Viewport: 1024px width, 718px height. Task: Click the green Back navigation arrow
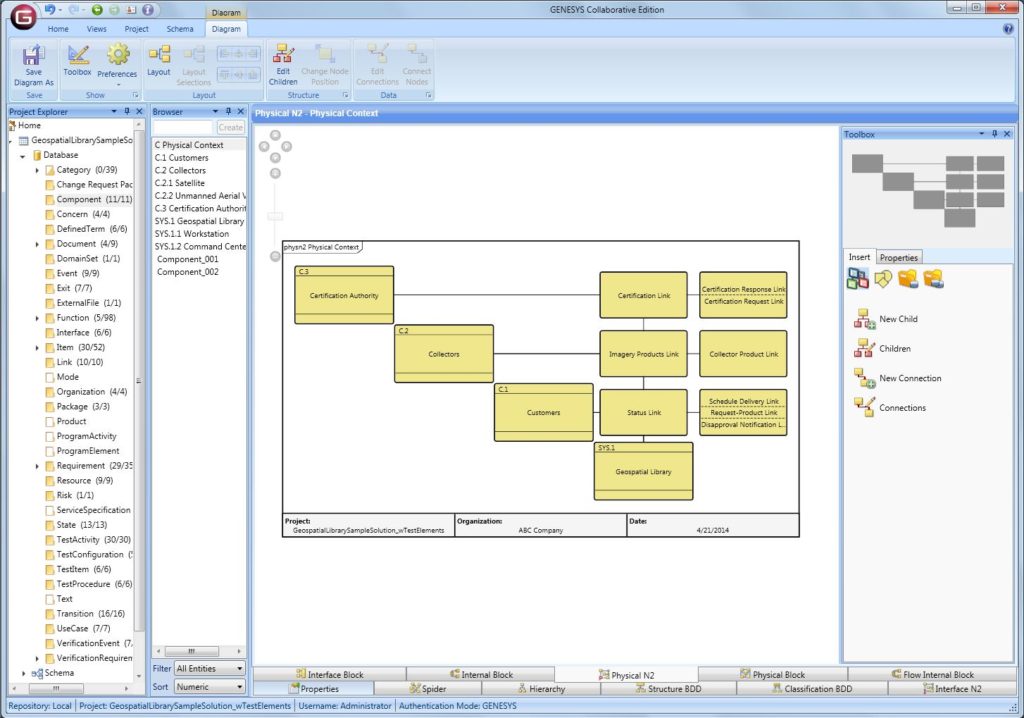(97, 10)
